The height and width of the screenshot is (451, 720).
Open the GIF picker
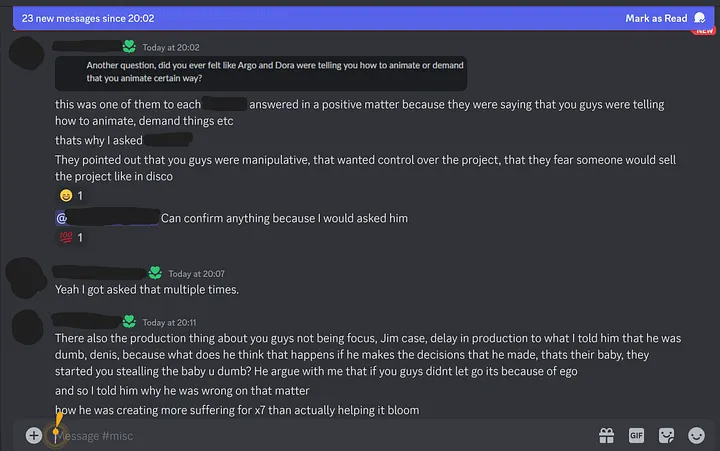[x=636, y=435]
